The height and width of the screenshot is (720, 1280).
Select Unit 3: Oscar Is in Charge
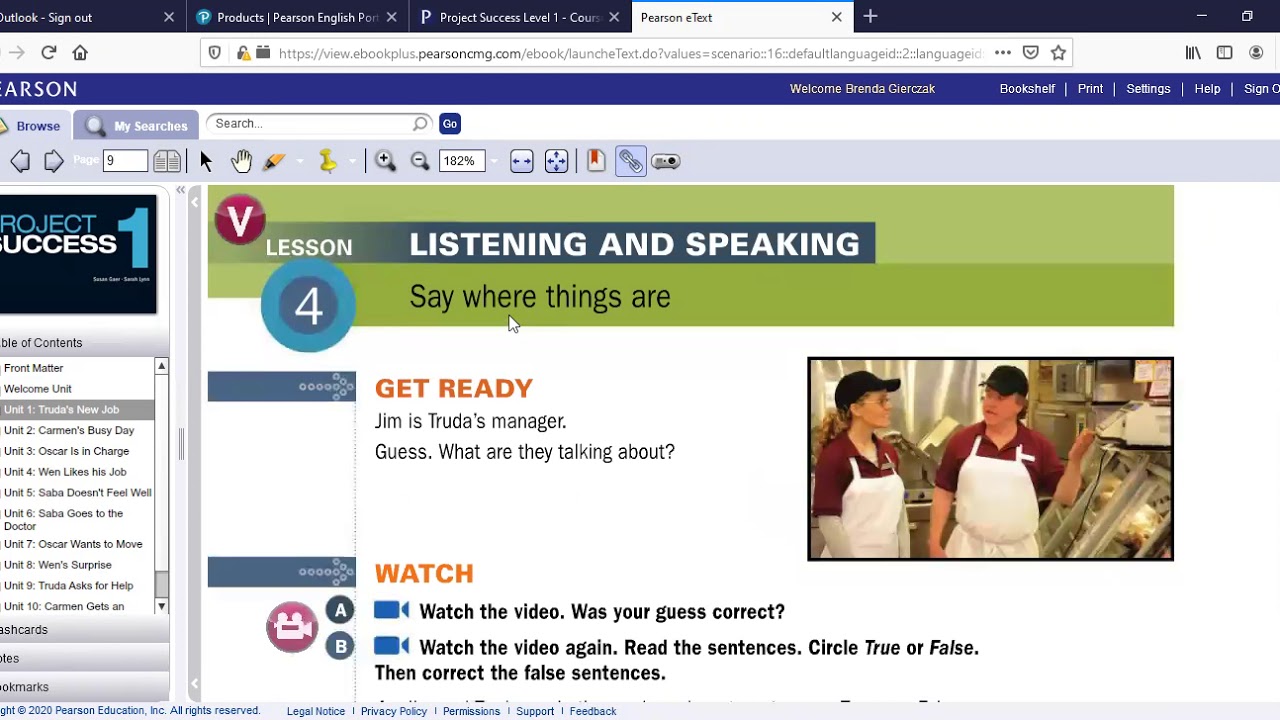click(x=66, y=451)
